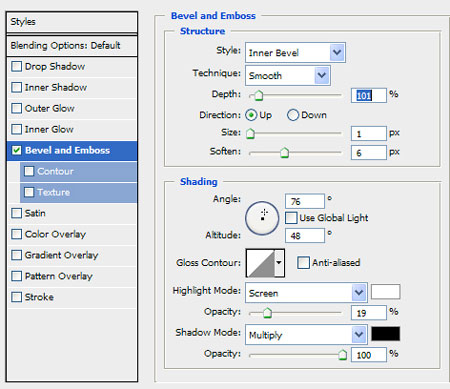Viewport: 450px width, 389px height.
Task: Click the Soften slider handle
Action: [284, 153]
